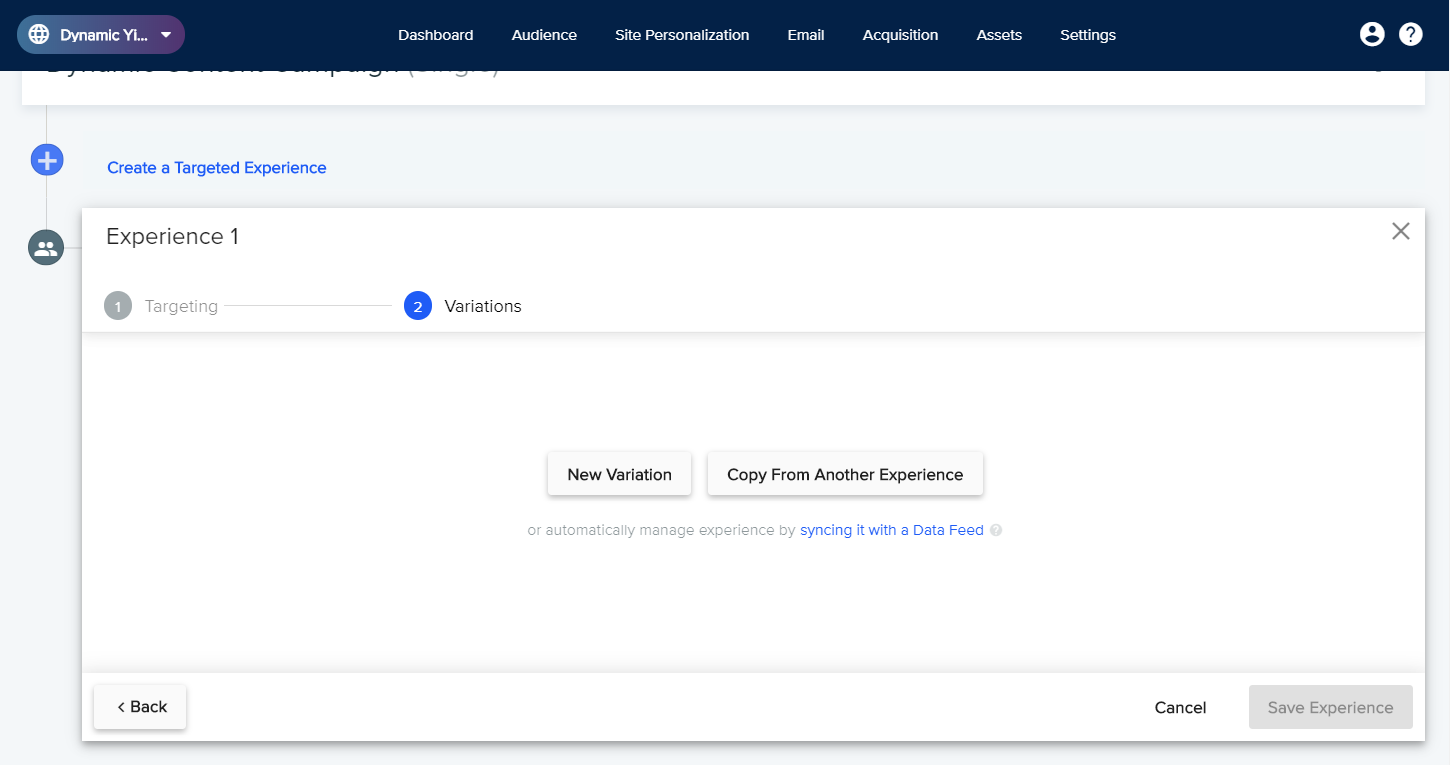Viewport: 1450px width, 765px height.
Task: Close the Experience 1 dialog with the X
Action: [1400, 230]
